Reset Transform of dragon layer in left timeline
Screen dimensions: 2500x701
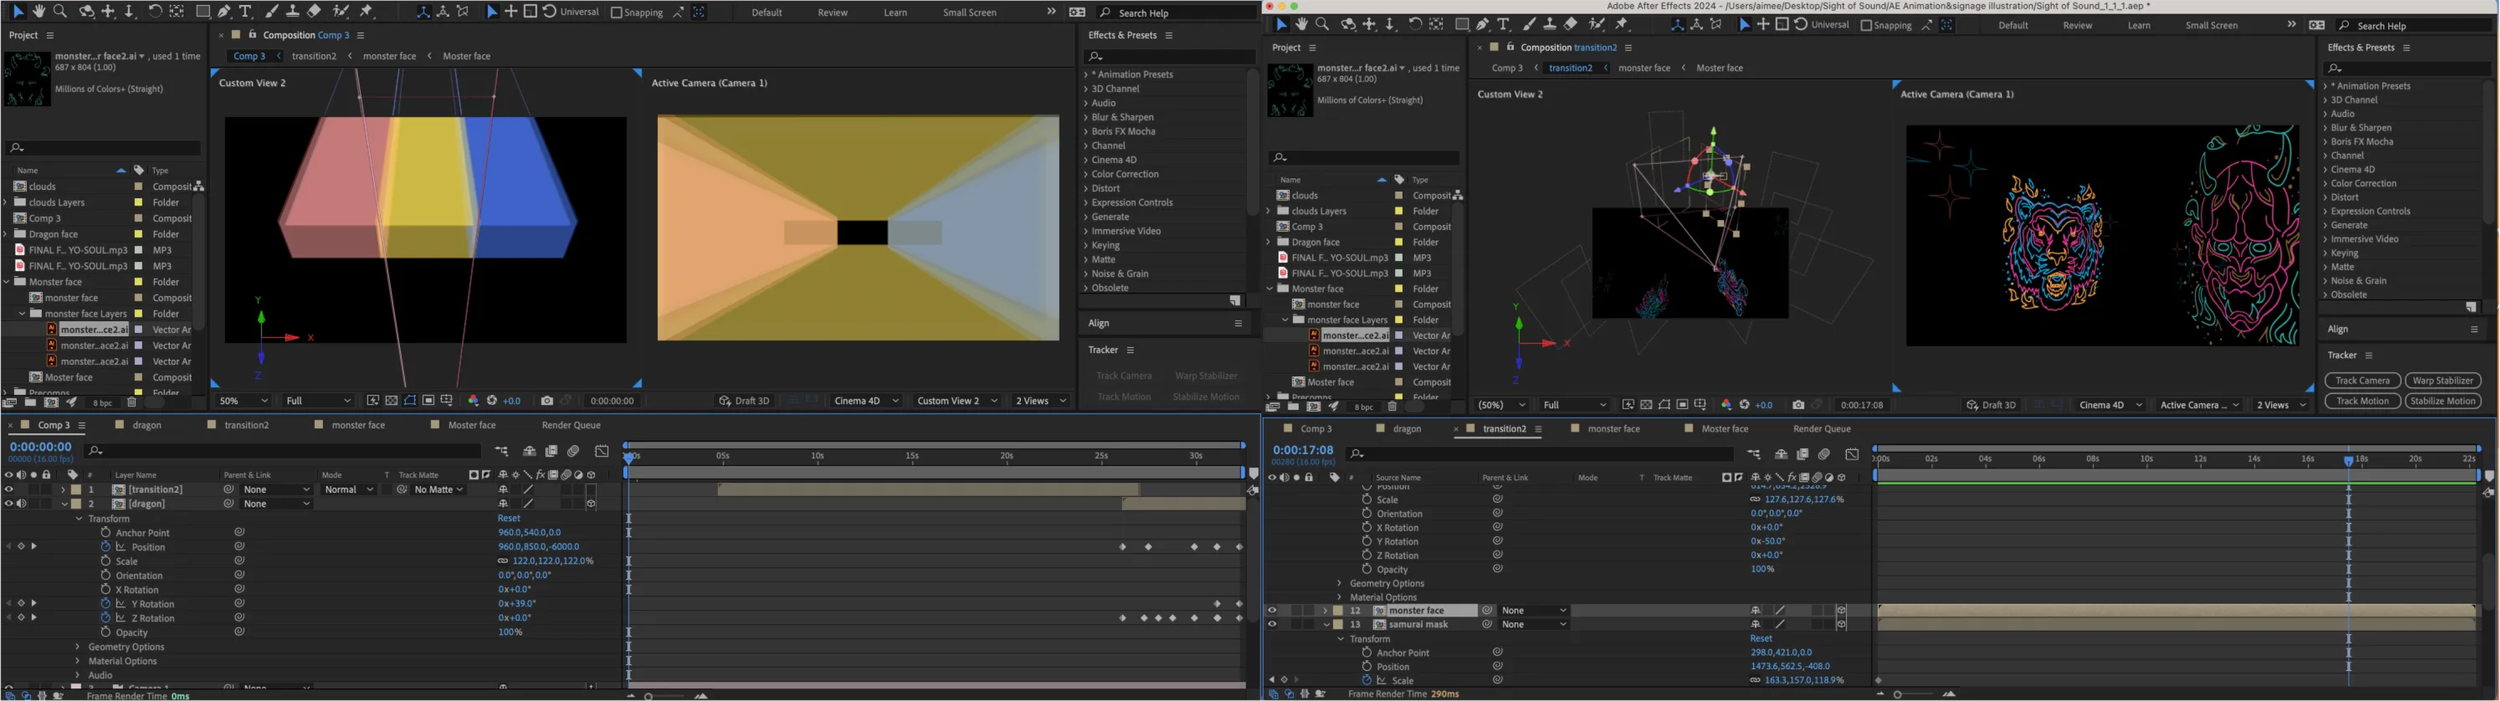point(508,518)
